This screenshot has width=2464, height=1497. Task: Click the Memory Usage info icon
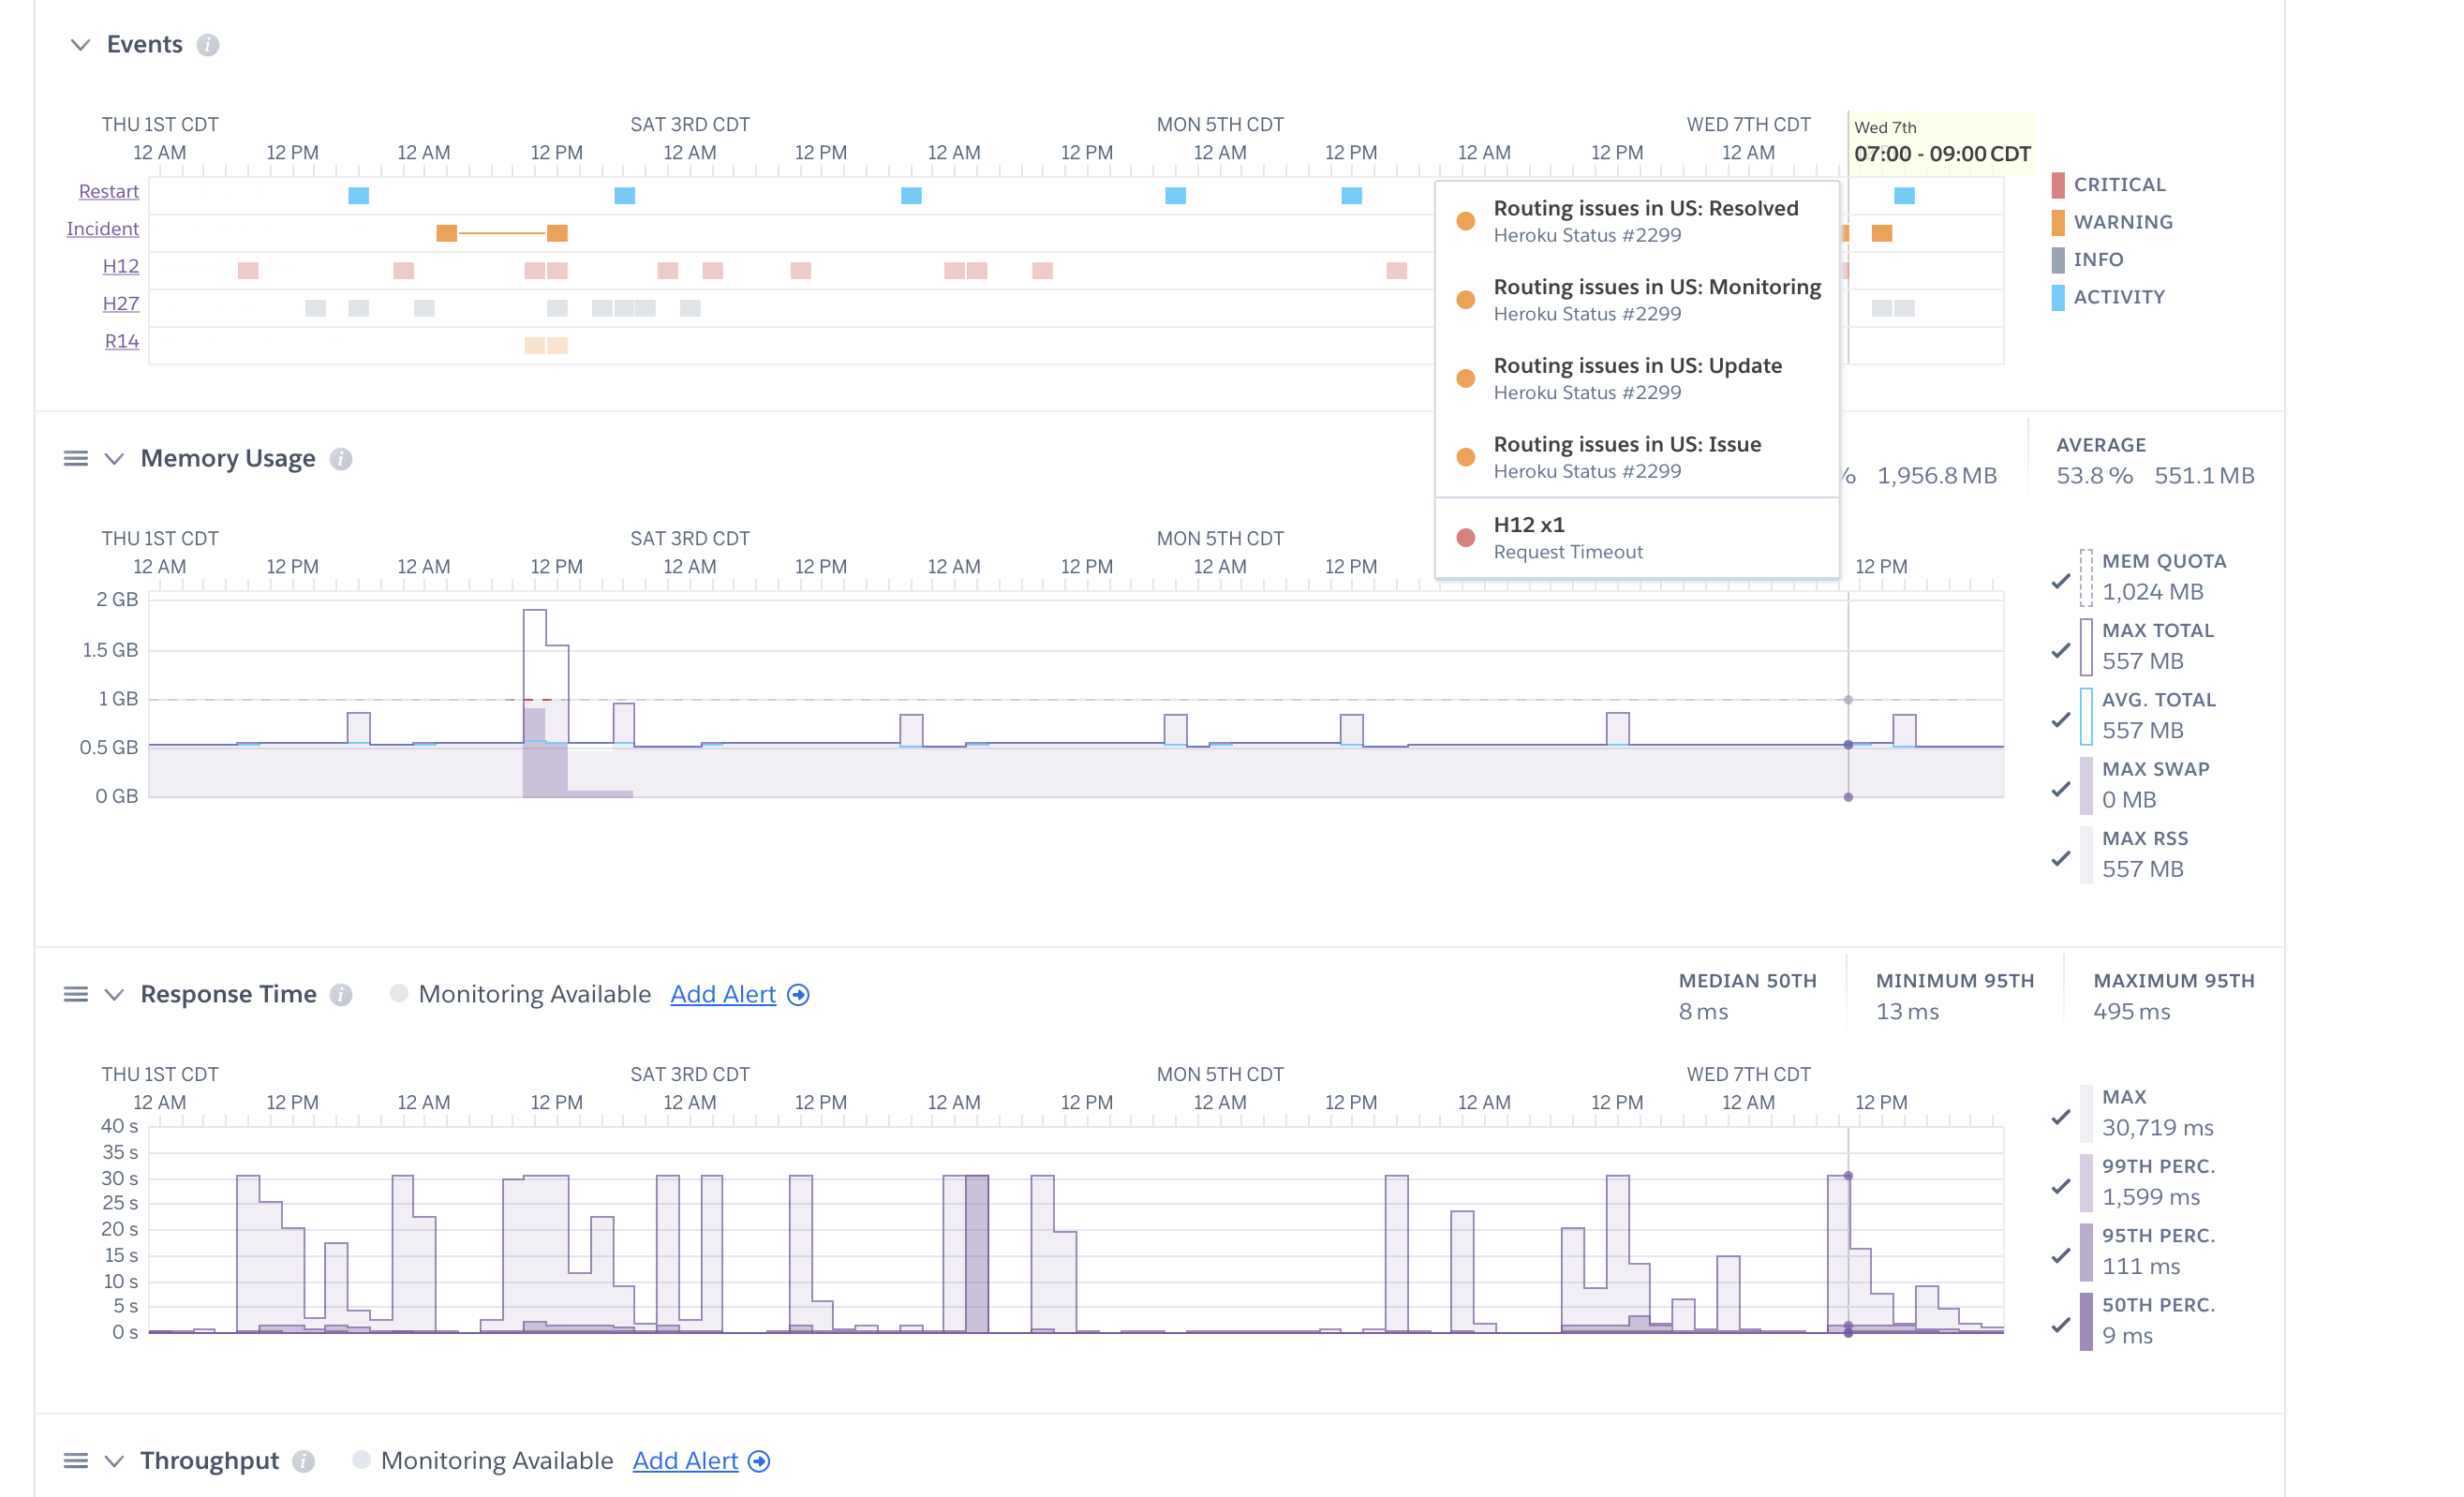[x=341, y=459]
